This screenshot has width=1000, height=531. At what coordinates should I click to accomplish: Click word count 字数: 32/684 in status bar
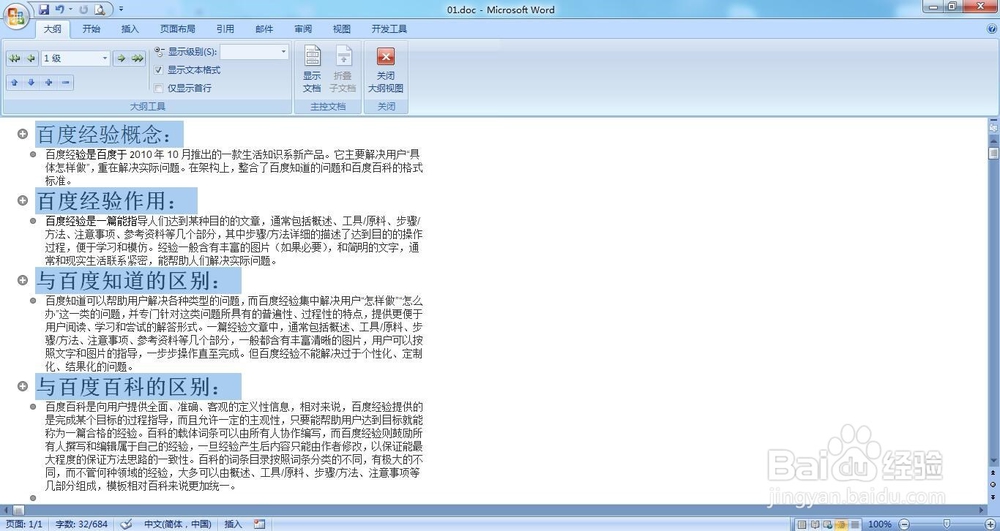[82, 524]
